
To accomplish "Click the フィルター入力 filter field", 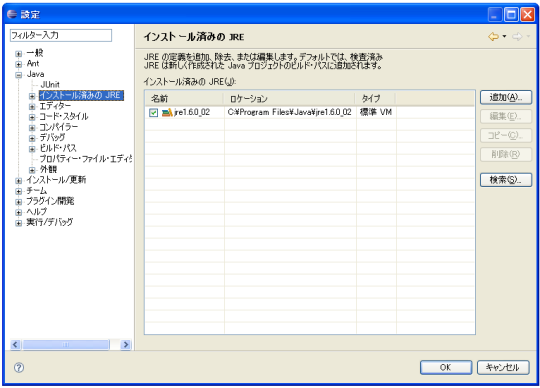I will [61, 35].
